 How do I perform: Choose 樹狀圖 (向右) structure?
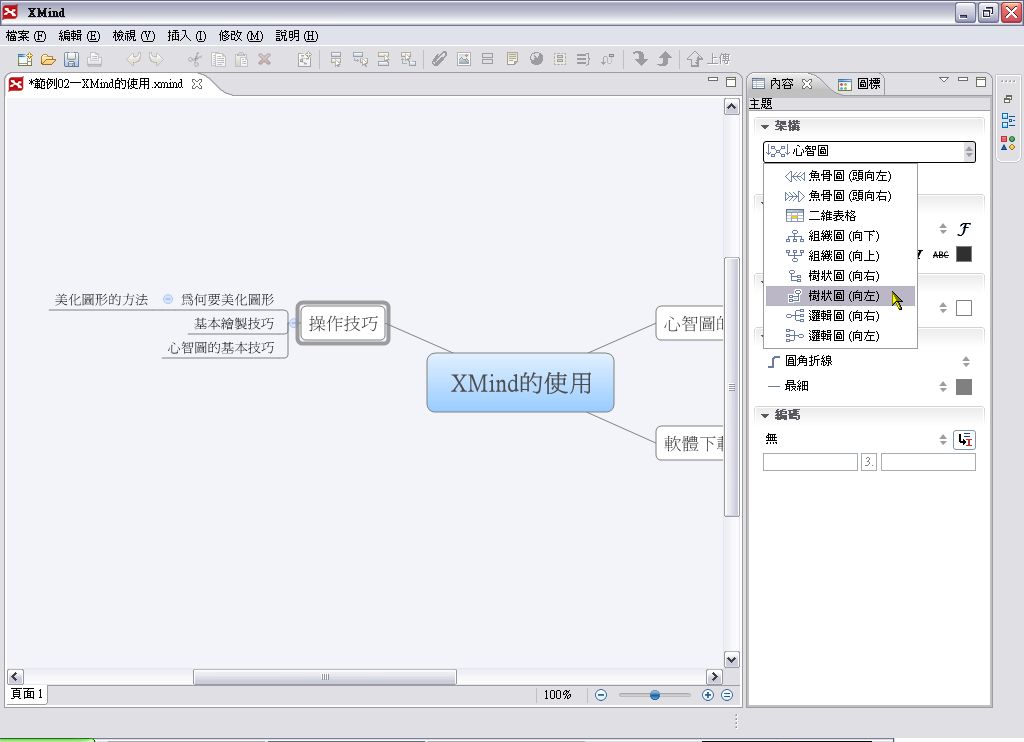tap(840, 276)
